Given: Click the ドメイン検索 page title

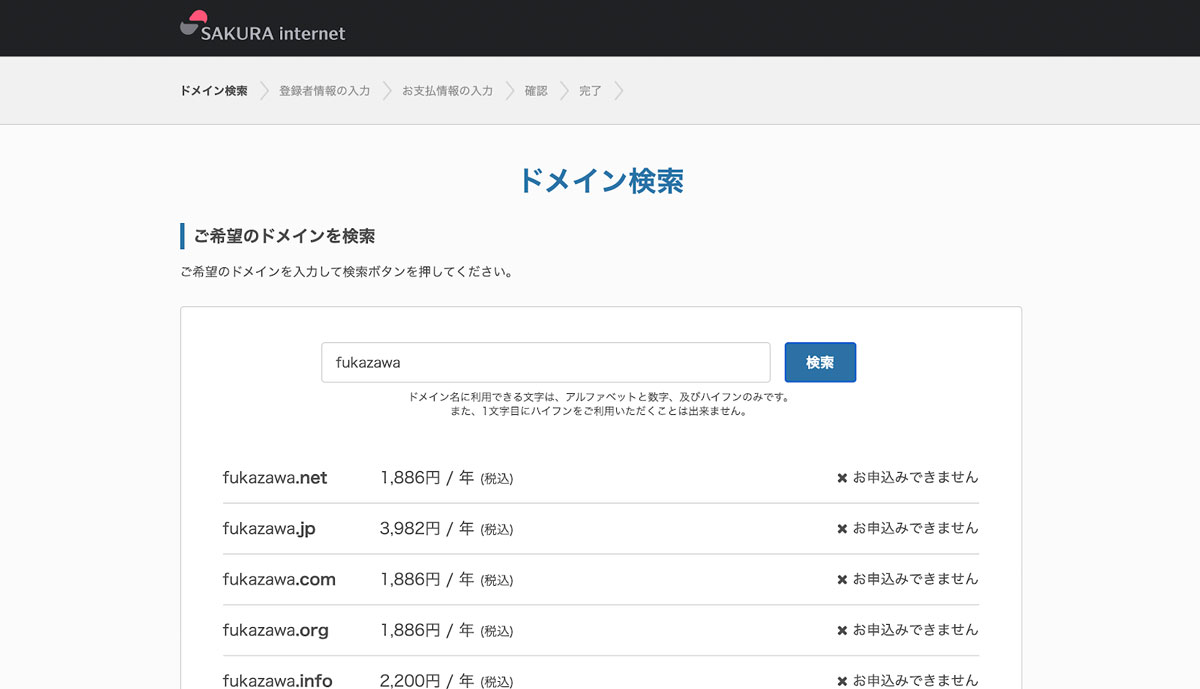Looking at the screenshot, I should 600,181.
